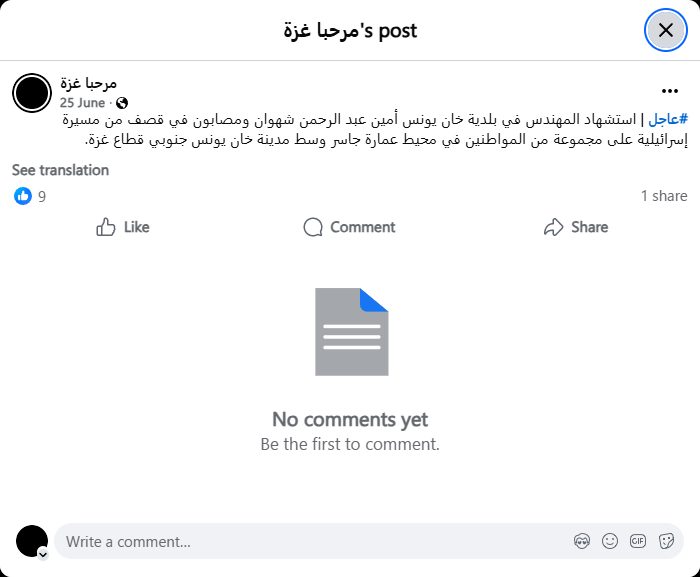The width and height of the screenshot is (700, 577).
Task: Expand the commenting identity switcher arrow
Action: click(43, 553)
